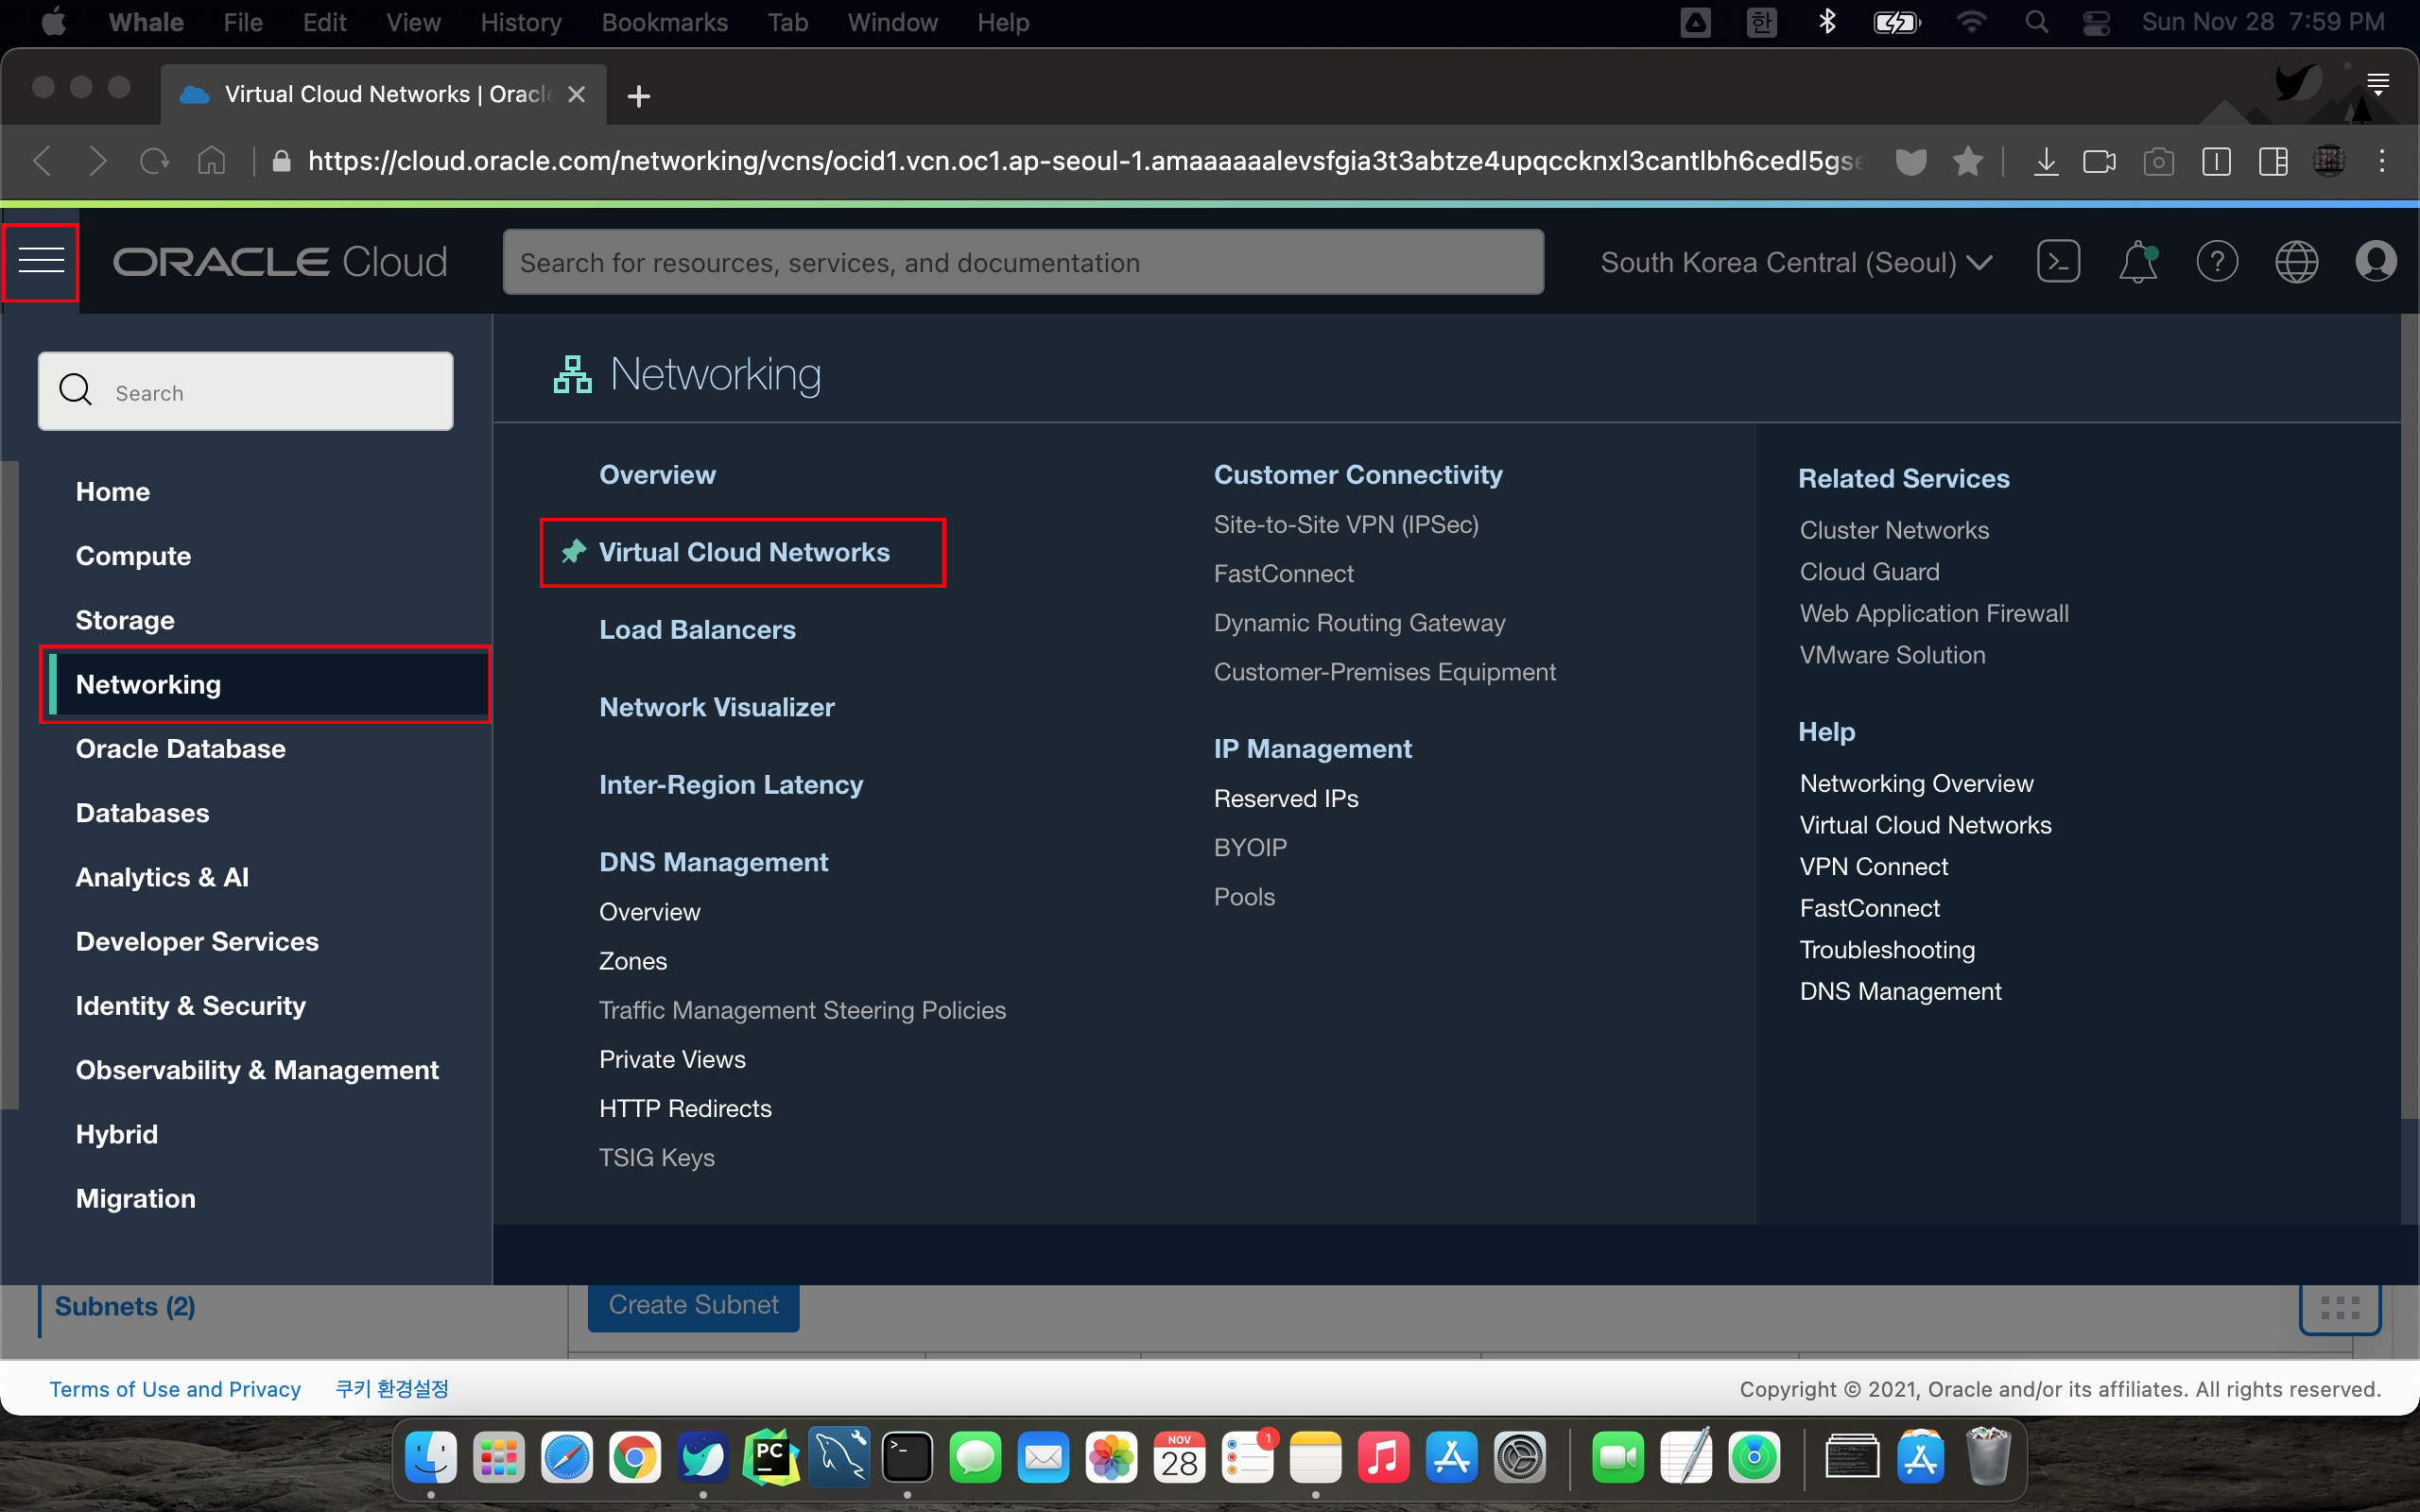Close the navigation hamburger menu
Screen dimensions: 2420x1512
41,262
